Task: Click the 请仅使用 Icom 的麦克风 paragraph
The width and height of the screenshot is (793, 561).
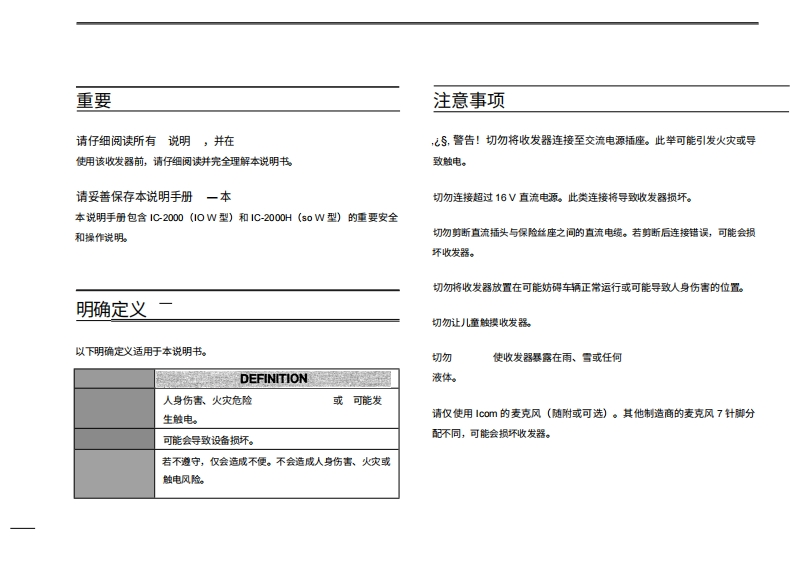Action: (x=593, y=423)
